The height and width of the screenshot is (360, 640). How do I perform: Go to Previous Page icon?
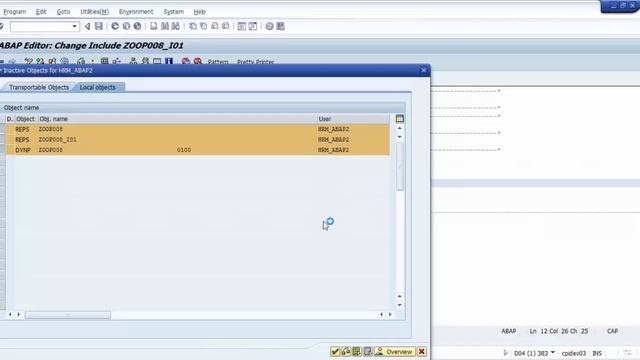[203, 27]
